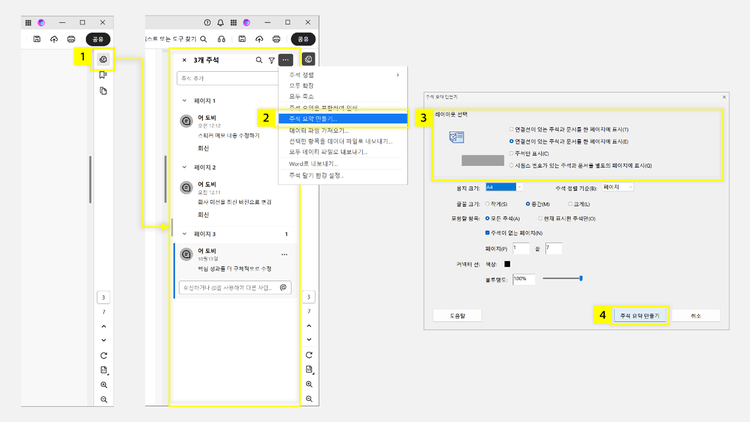The image size is (750, 422).
Task: Click the cloud upload icon in left window
Action: (54, 39)
